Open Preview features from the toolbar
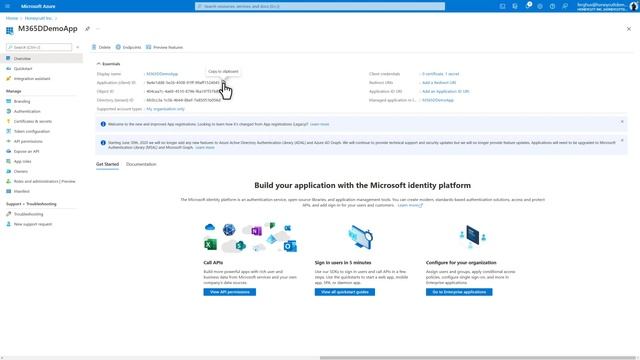640x360 pixels. 164,47
